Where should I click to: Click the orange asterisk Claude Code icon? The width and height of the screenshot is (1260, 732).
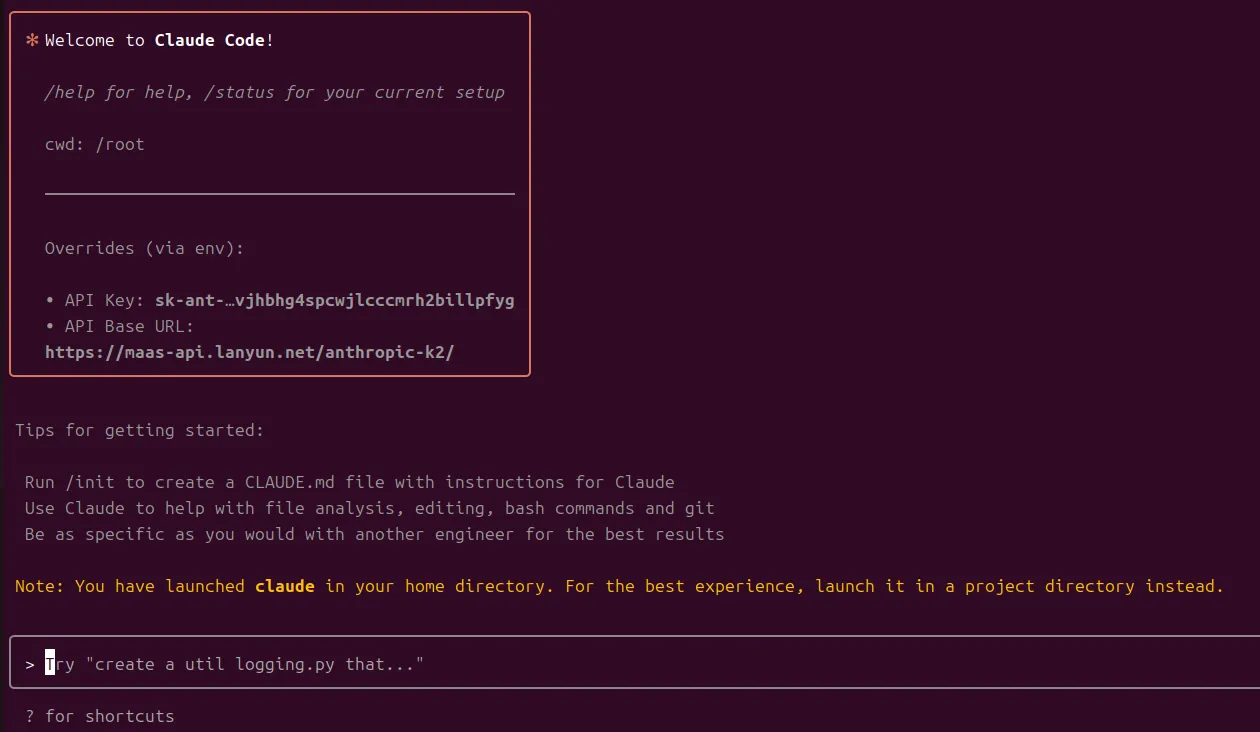point(32,40)
